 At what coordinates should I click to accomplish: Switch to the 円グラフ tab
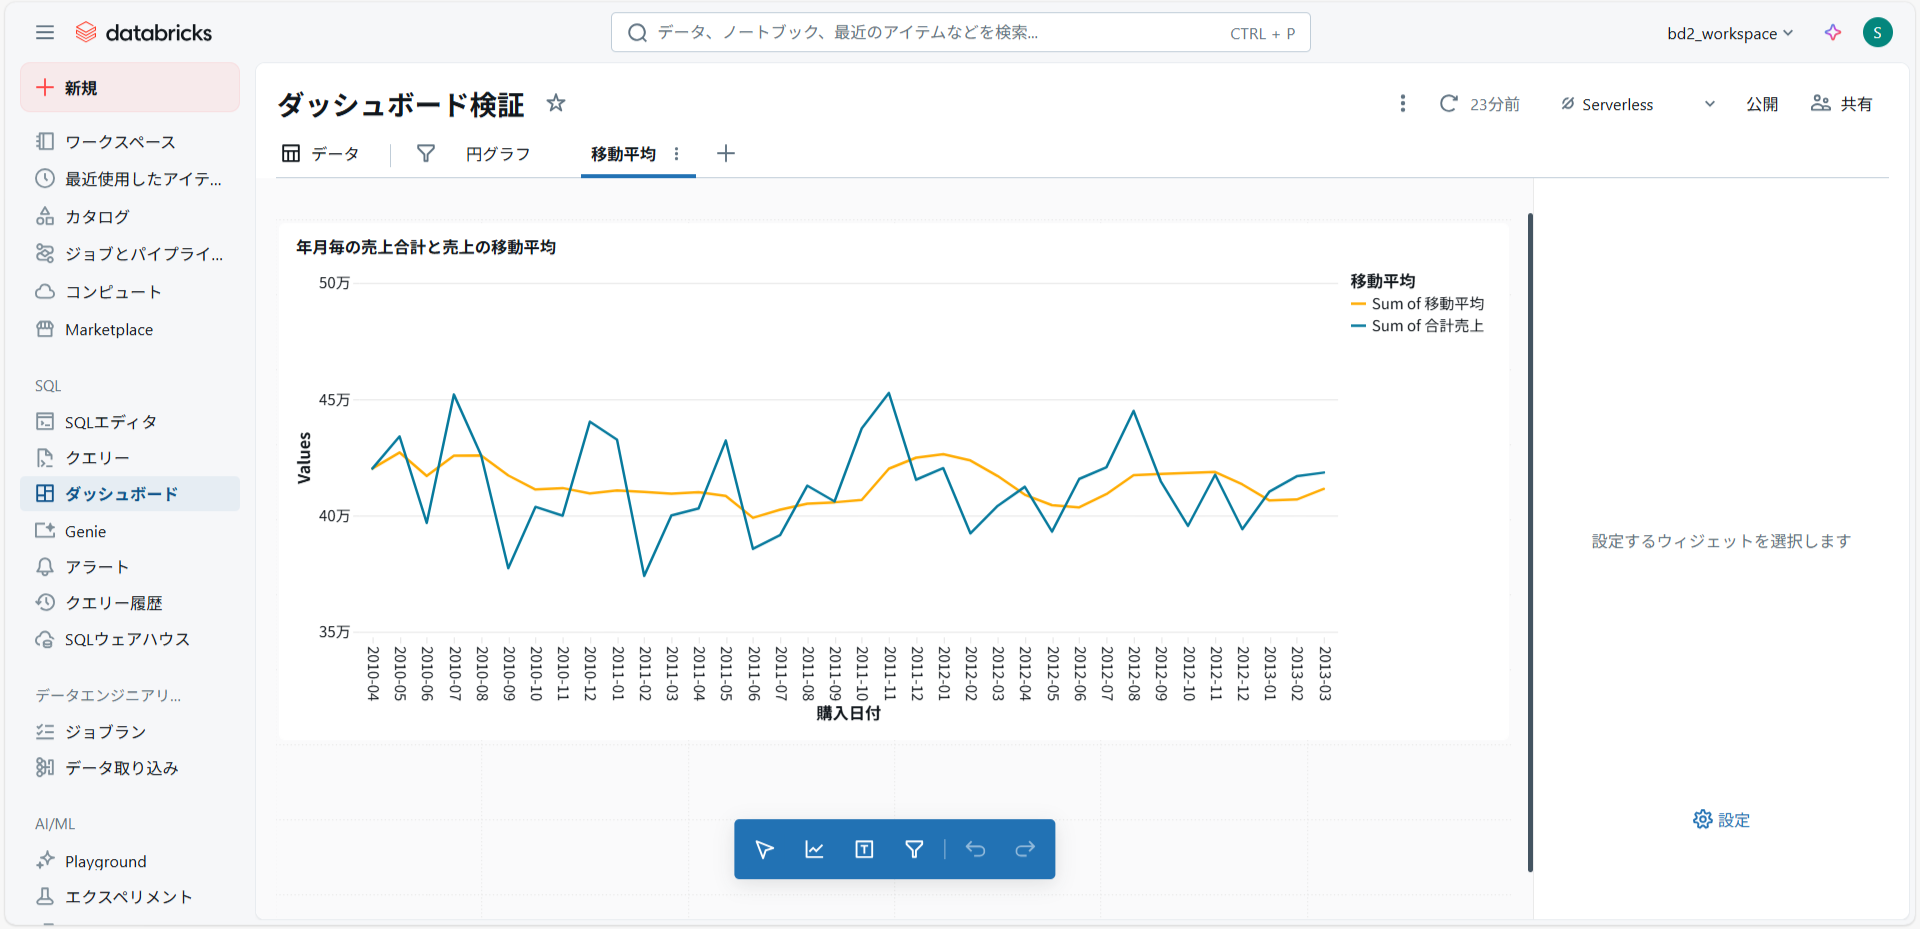tap(497, 154)
